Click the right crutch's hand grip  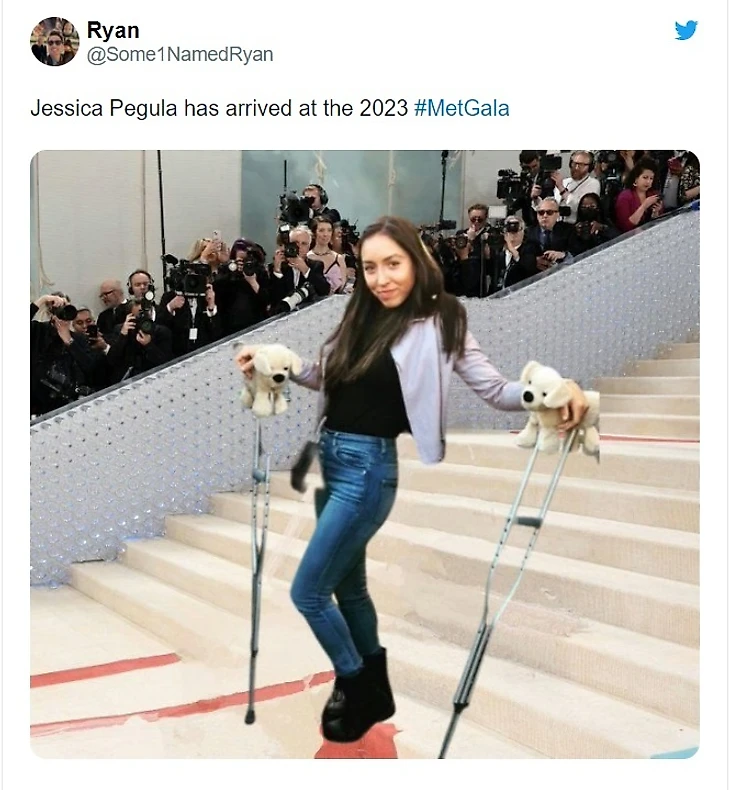pyautogui.click(x=528, y=521)
